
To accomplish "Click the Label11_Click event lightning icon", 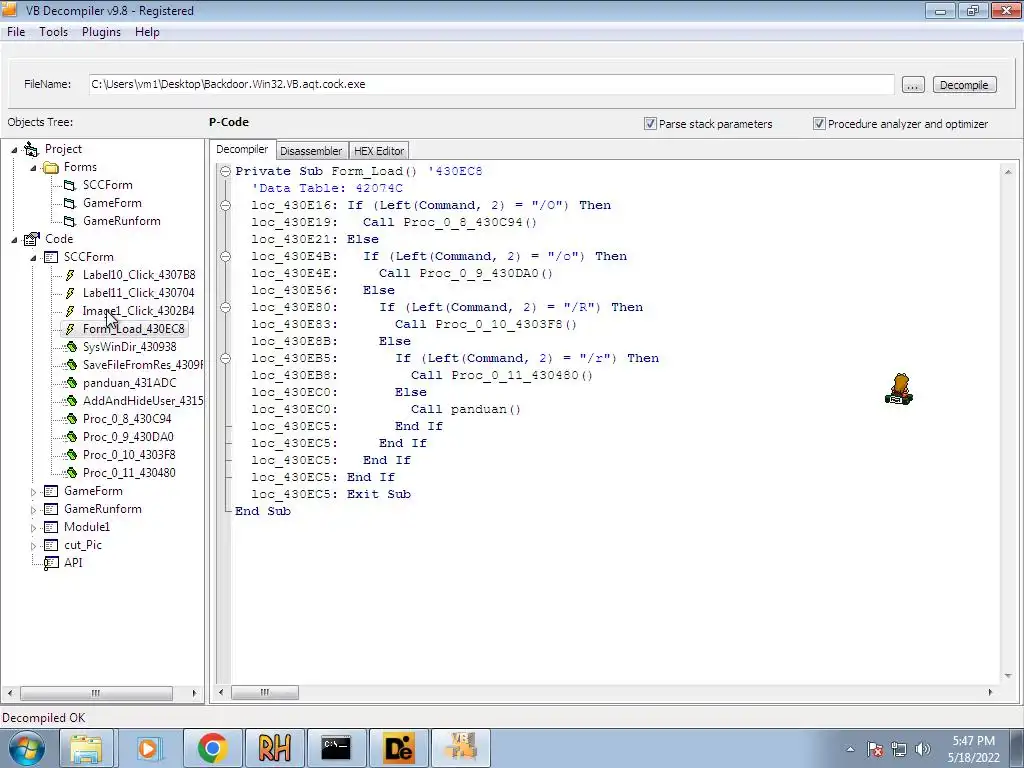I will [x=70, y=293].
